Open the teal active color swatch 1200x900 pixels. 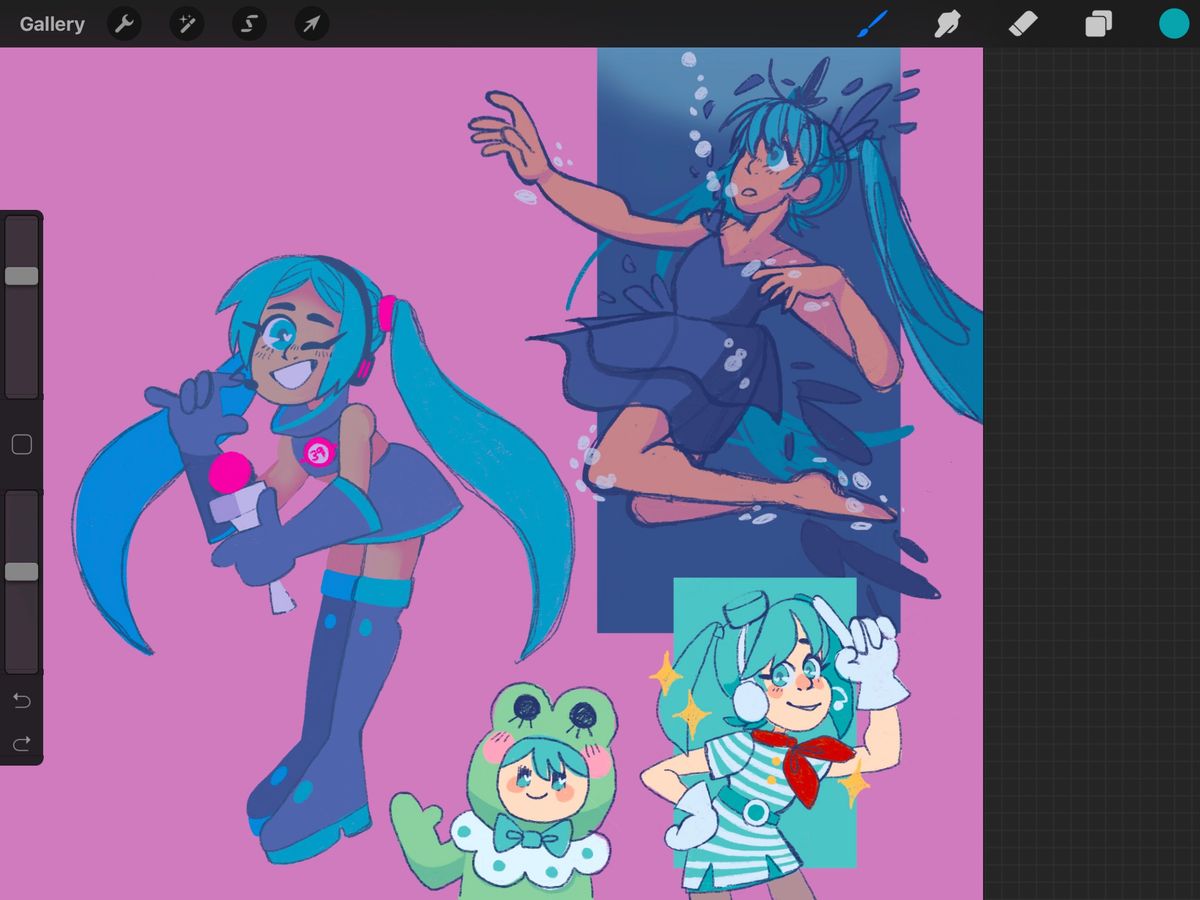[1174, 24]
